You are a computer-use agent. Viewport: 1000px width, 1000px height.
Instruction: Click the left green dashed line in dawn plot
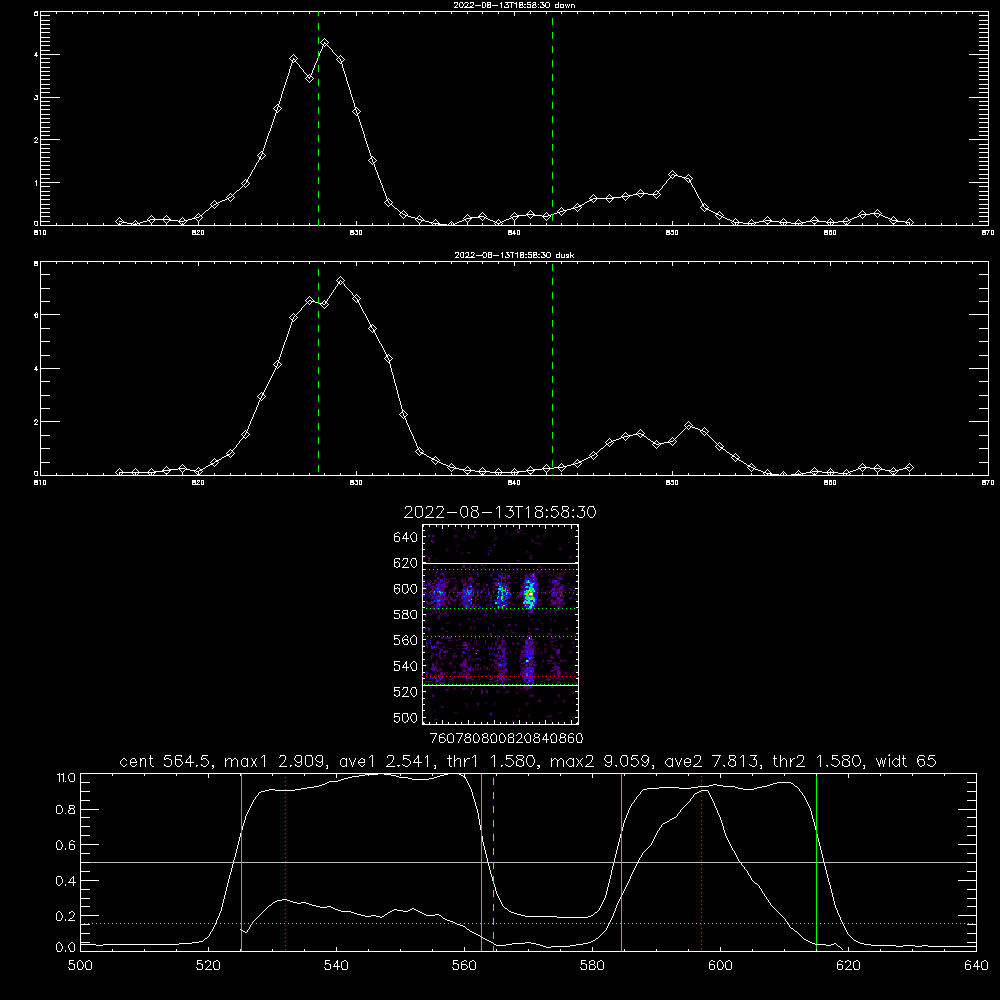pyautogui.click(x=318, y=121)
